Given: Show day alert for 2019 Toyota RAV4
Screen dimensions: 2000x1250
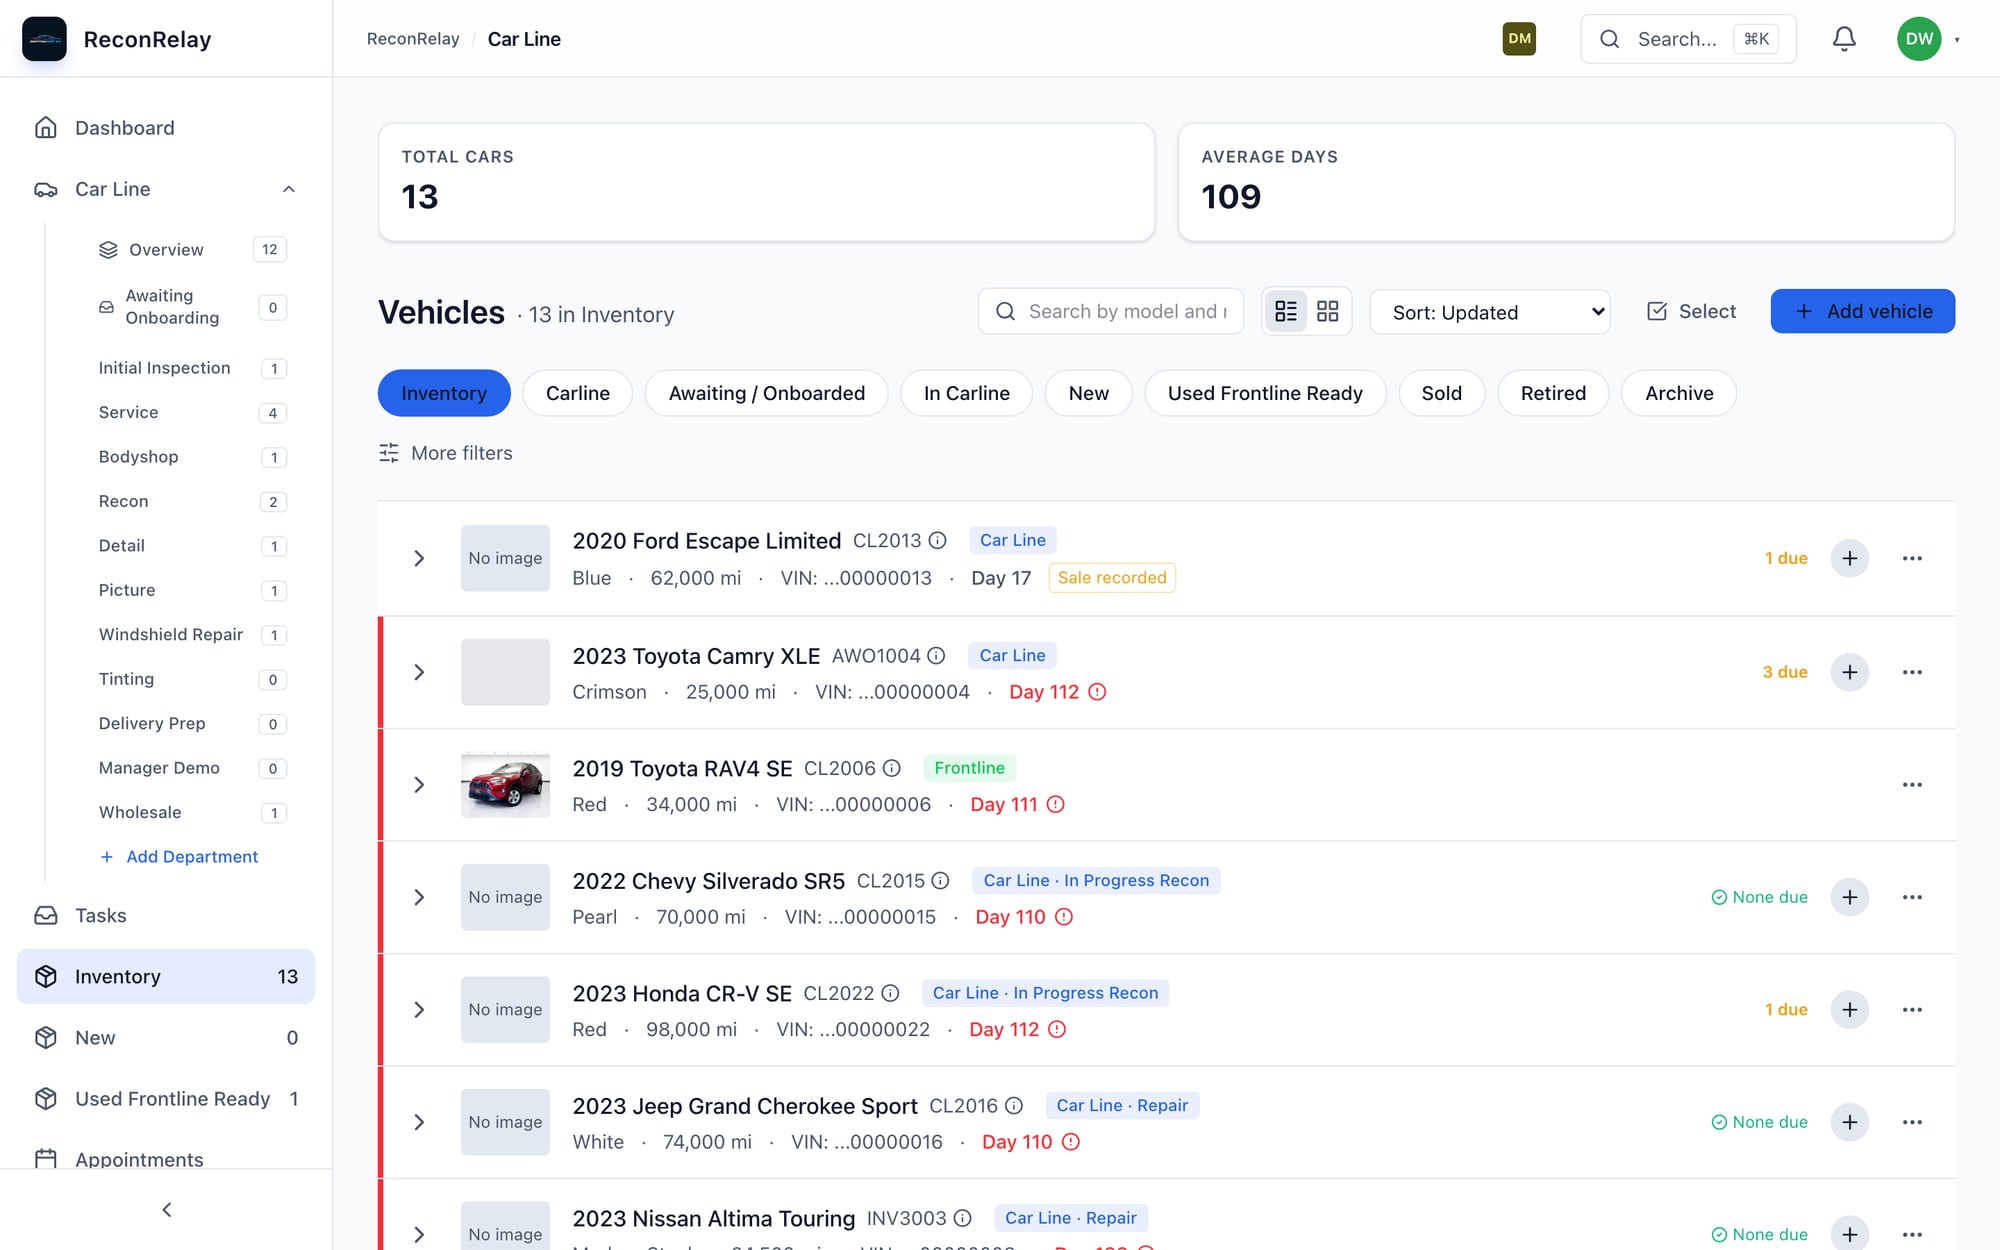Looking at the screenshot, I should 1055,804.
